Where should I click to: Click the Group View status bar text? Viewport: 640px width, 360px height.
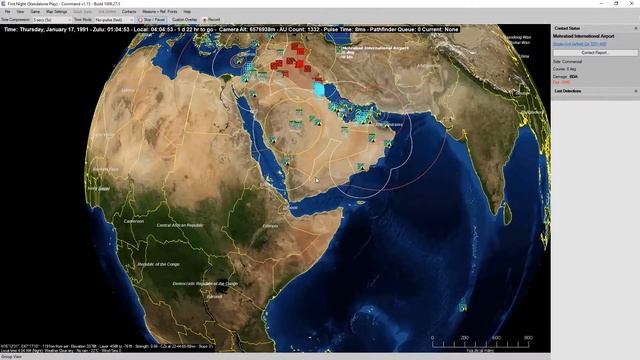click(11, 357)
